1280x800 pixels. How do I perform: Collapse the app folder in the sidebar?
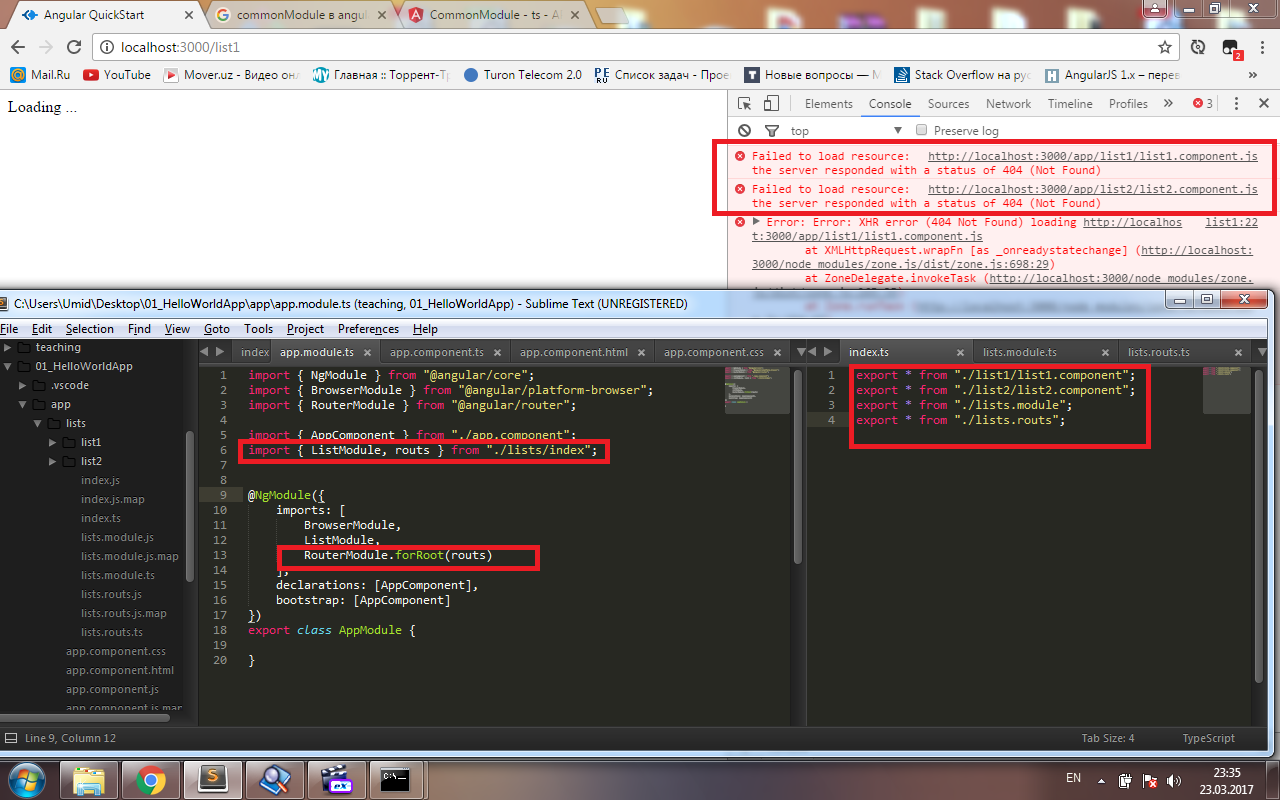[23, 404]
